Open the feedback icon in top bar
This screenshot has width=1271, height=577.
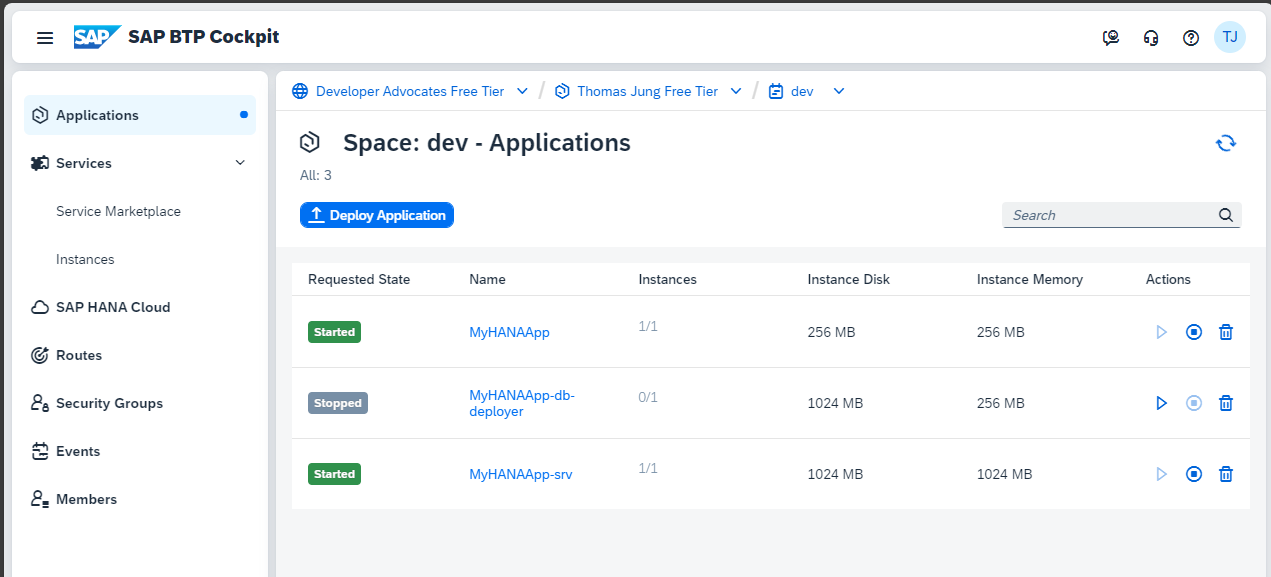coord(1110,37)
